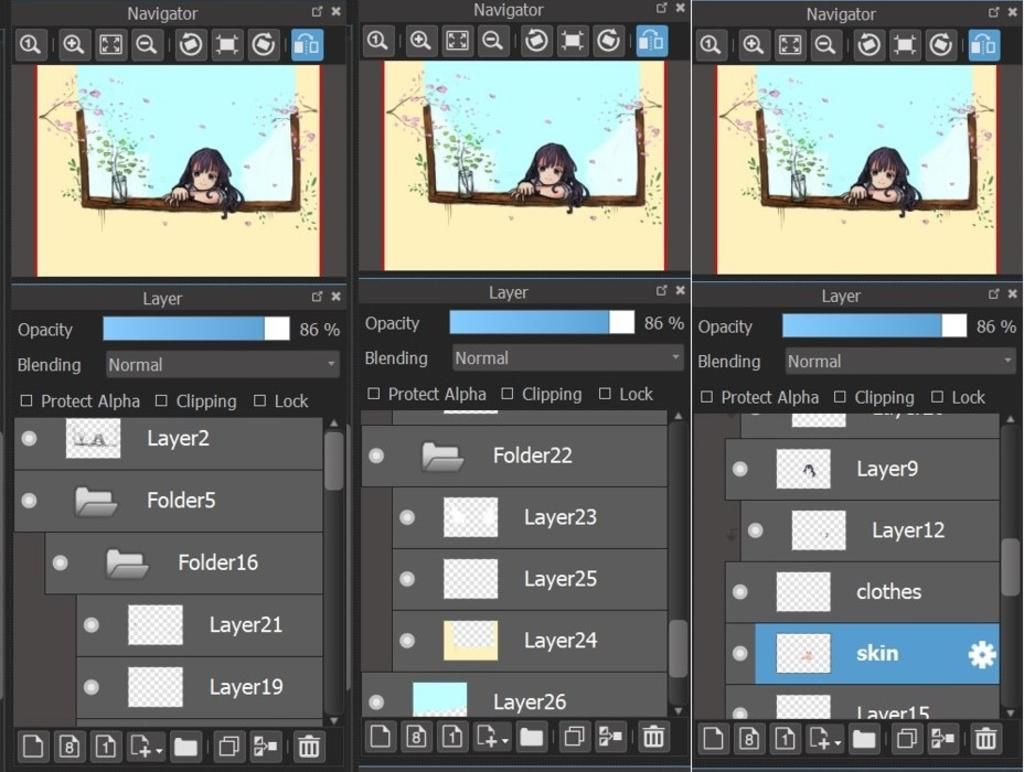Select Layer9 in layer list
The height and width of the screenshot is (772, 1024).
click(x=862, y=469)
